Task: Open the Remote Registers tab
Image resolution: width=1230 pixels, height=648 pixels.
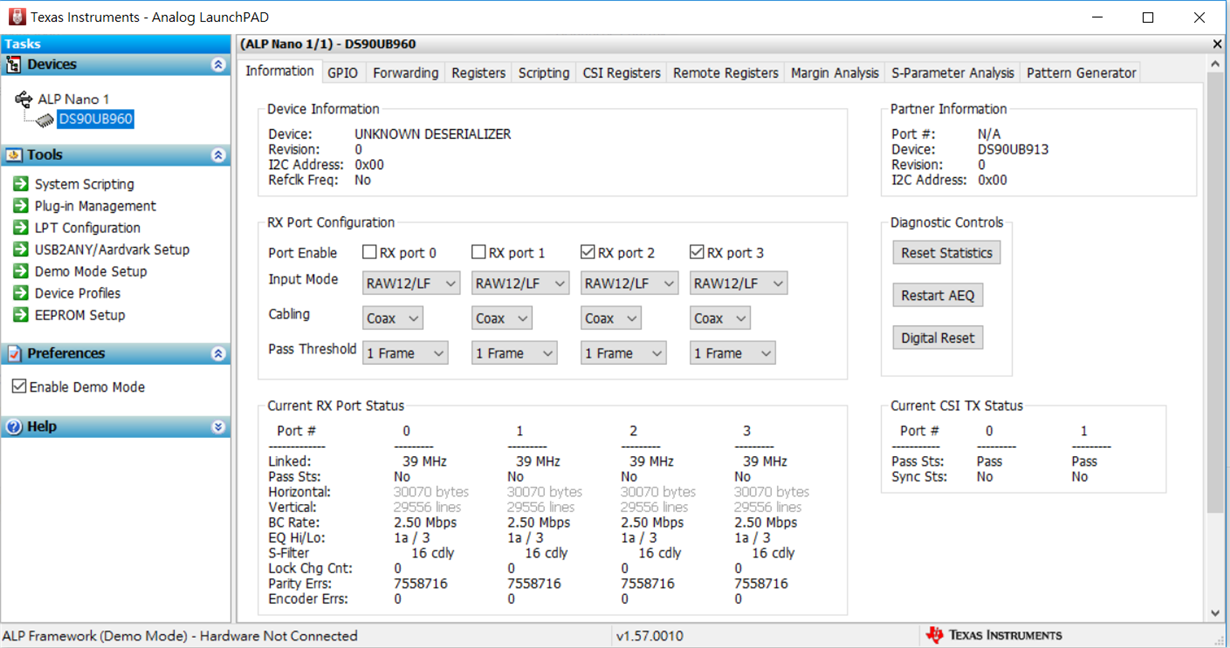Action: [x=726, y=73]
